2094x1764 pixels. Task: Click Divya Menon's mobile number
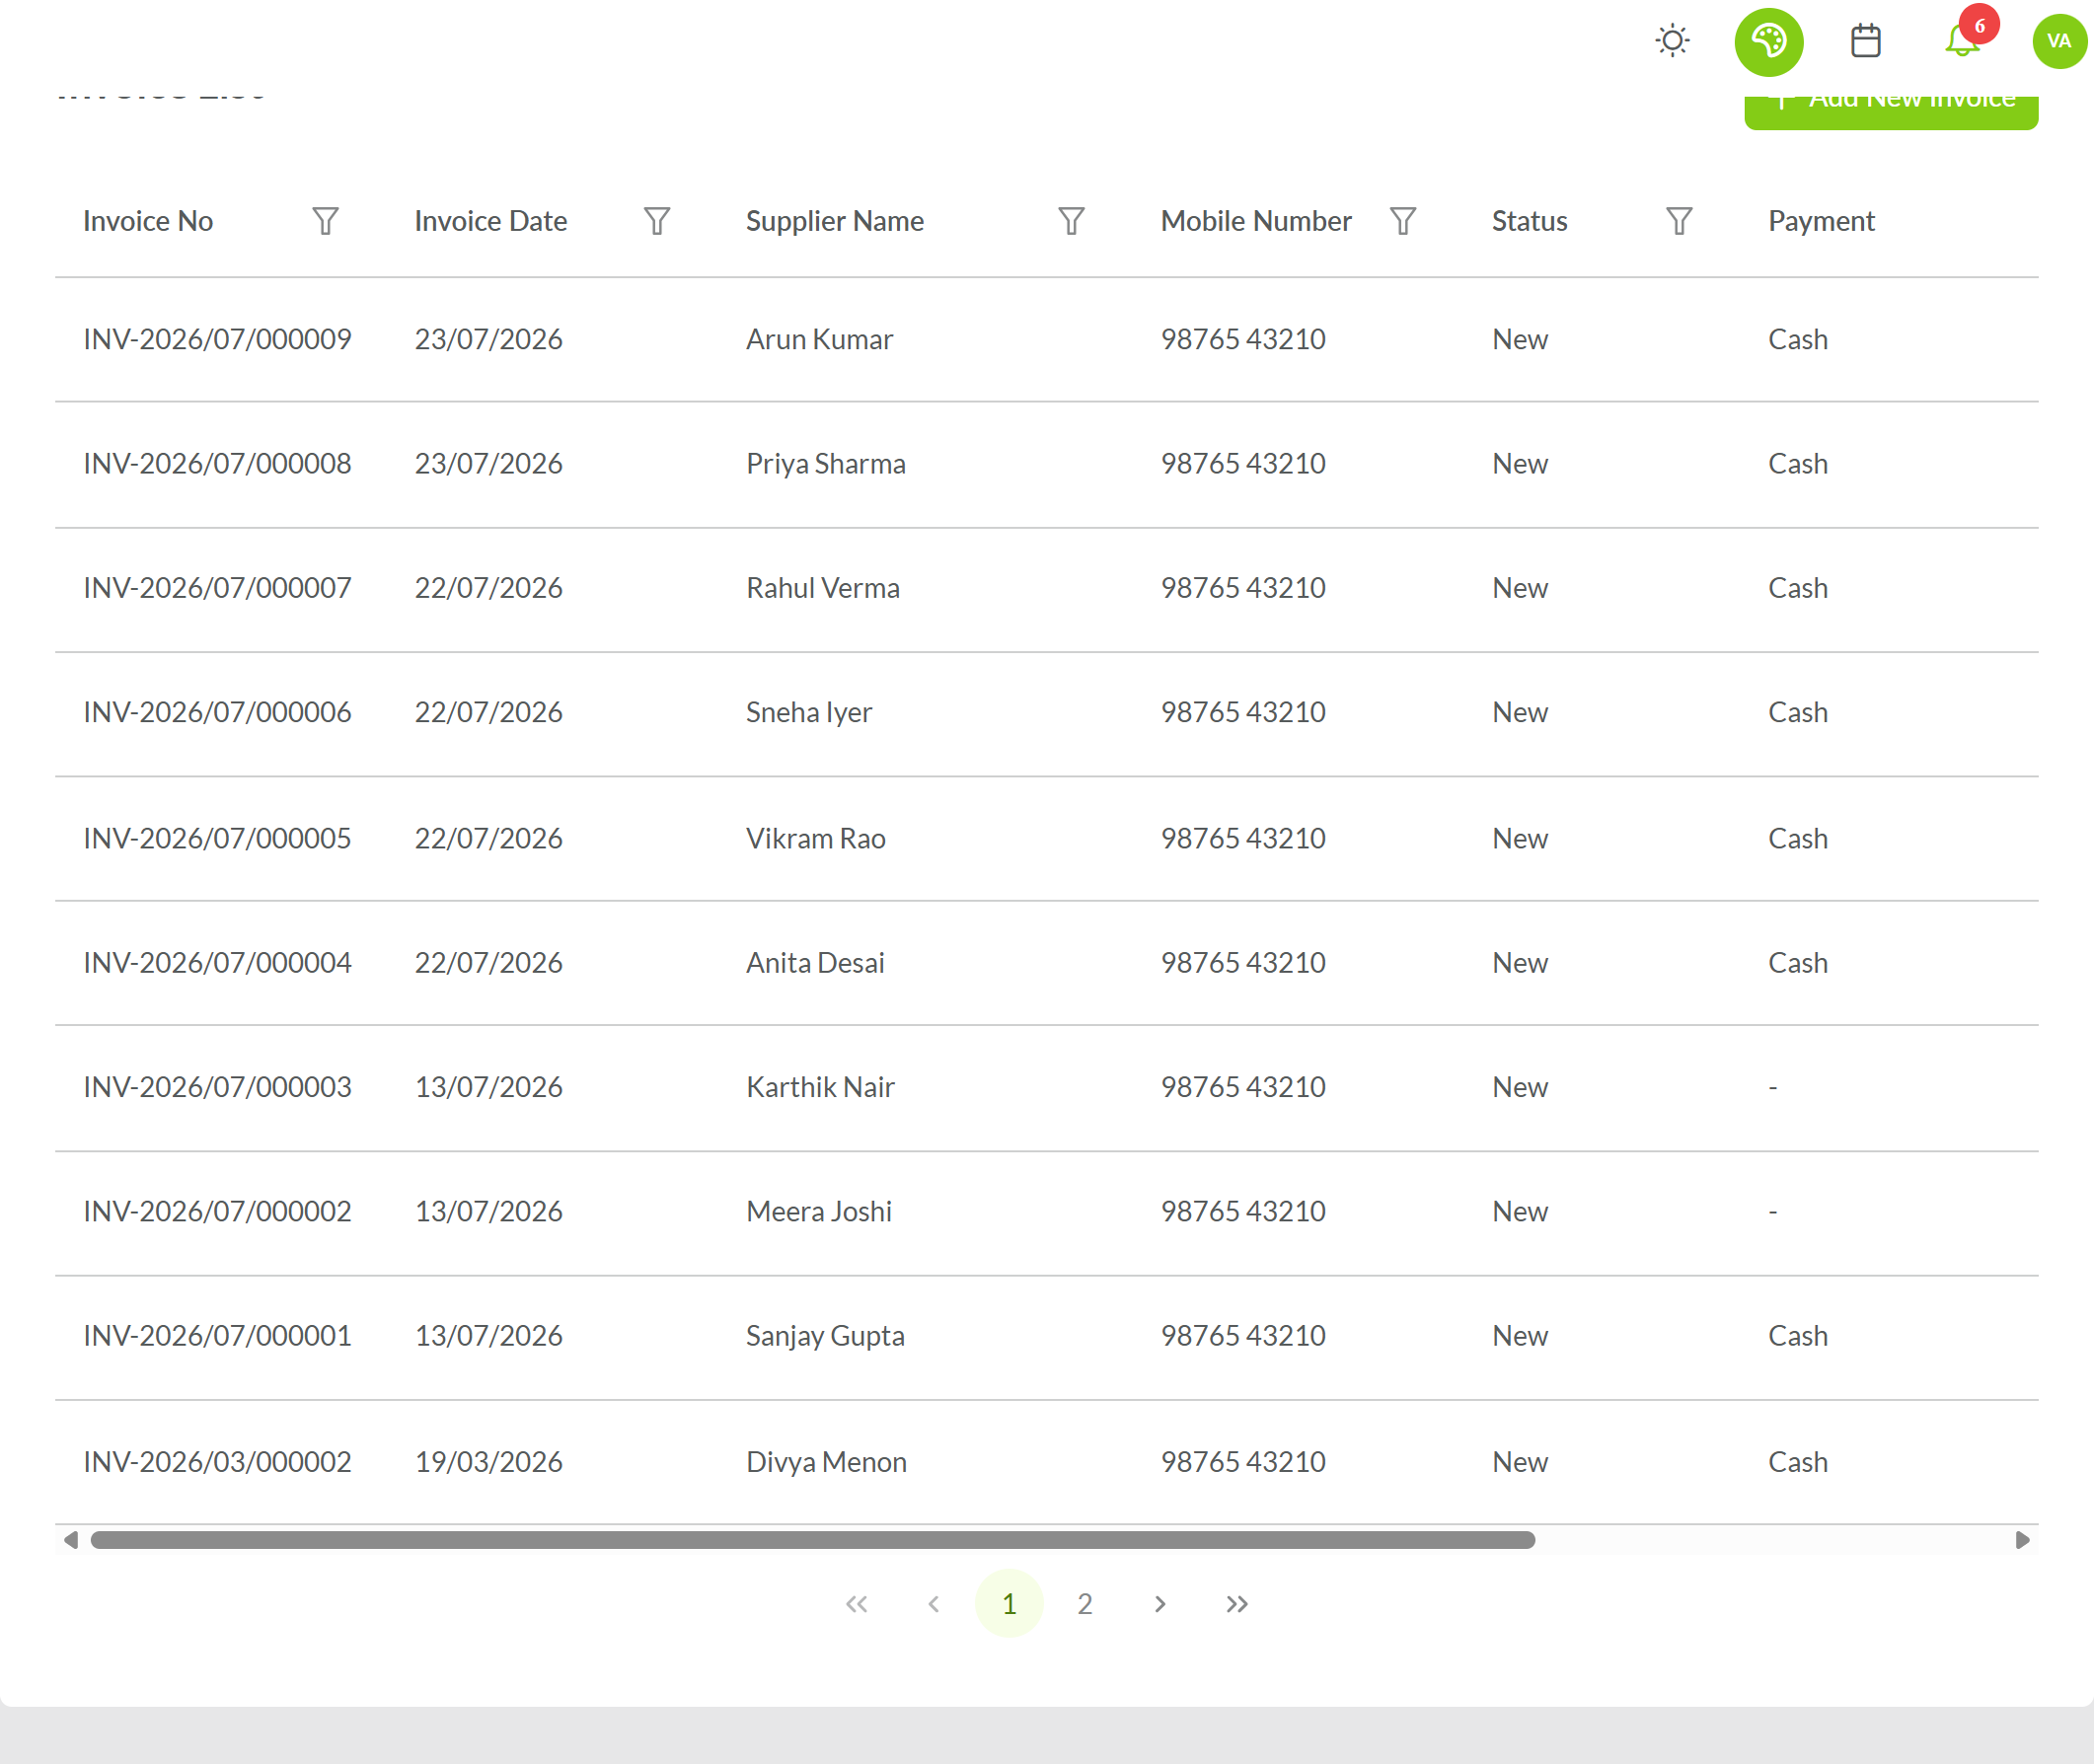(x=1243, y=1462)
